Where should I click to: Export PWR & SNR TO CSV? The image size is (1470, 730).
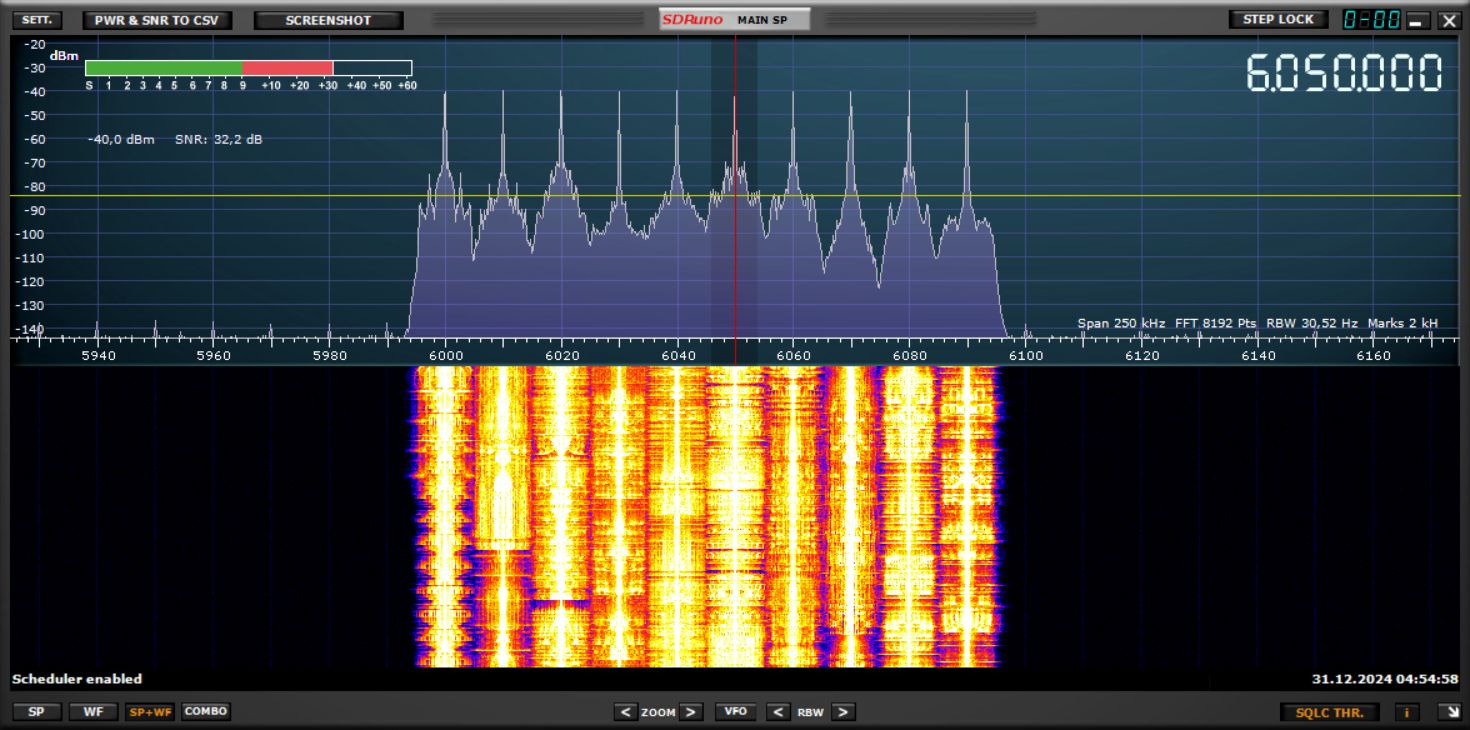(x=157, y=20)
